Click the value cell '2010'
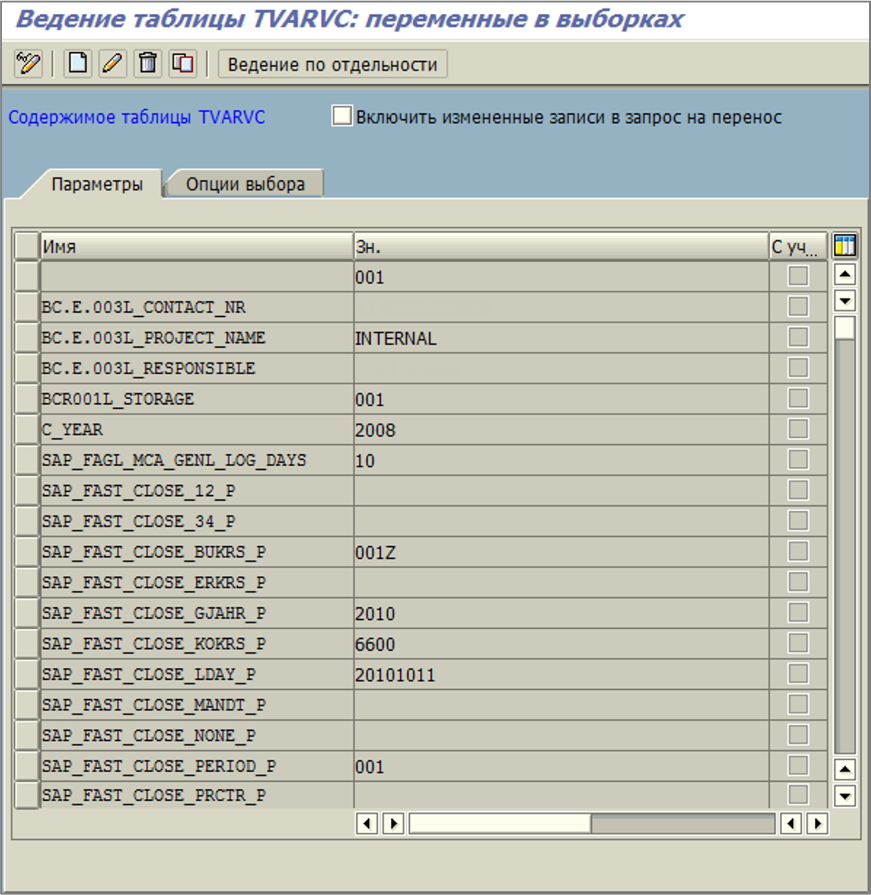Viewport: 871px width, 895px height. (x=561, y=613)
